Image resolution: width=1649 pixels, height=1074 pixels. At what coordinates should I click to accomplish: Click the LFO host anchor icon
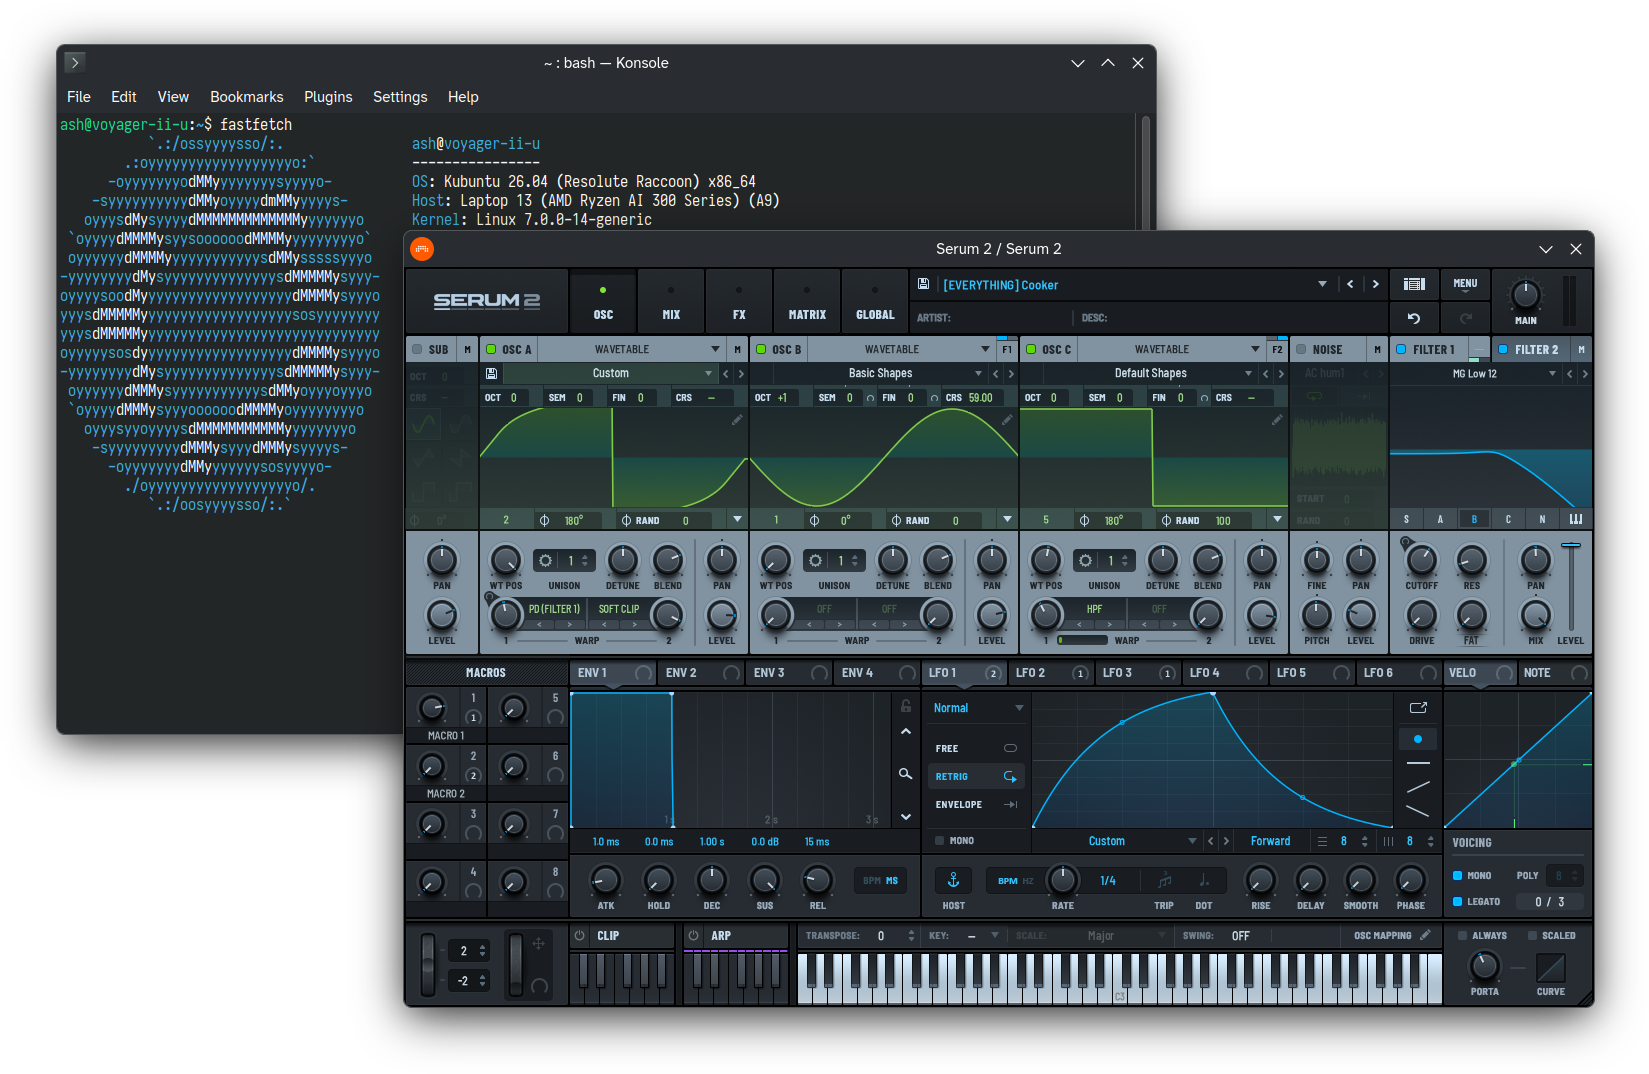pos(953,880)
